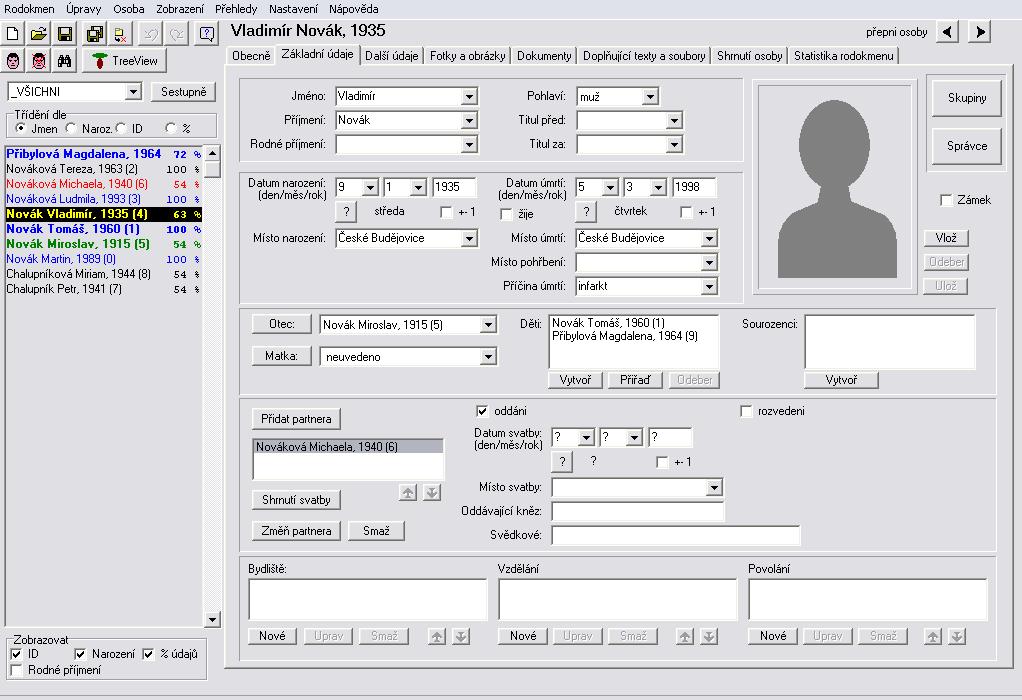Image resolution: width=1022 pixels, height=700 pixels.
Task: Save using the single floppy disk icon
Action: tap(64, 34)
